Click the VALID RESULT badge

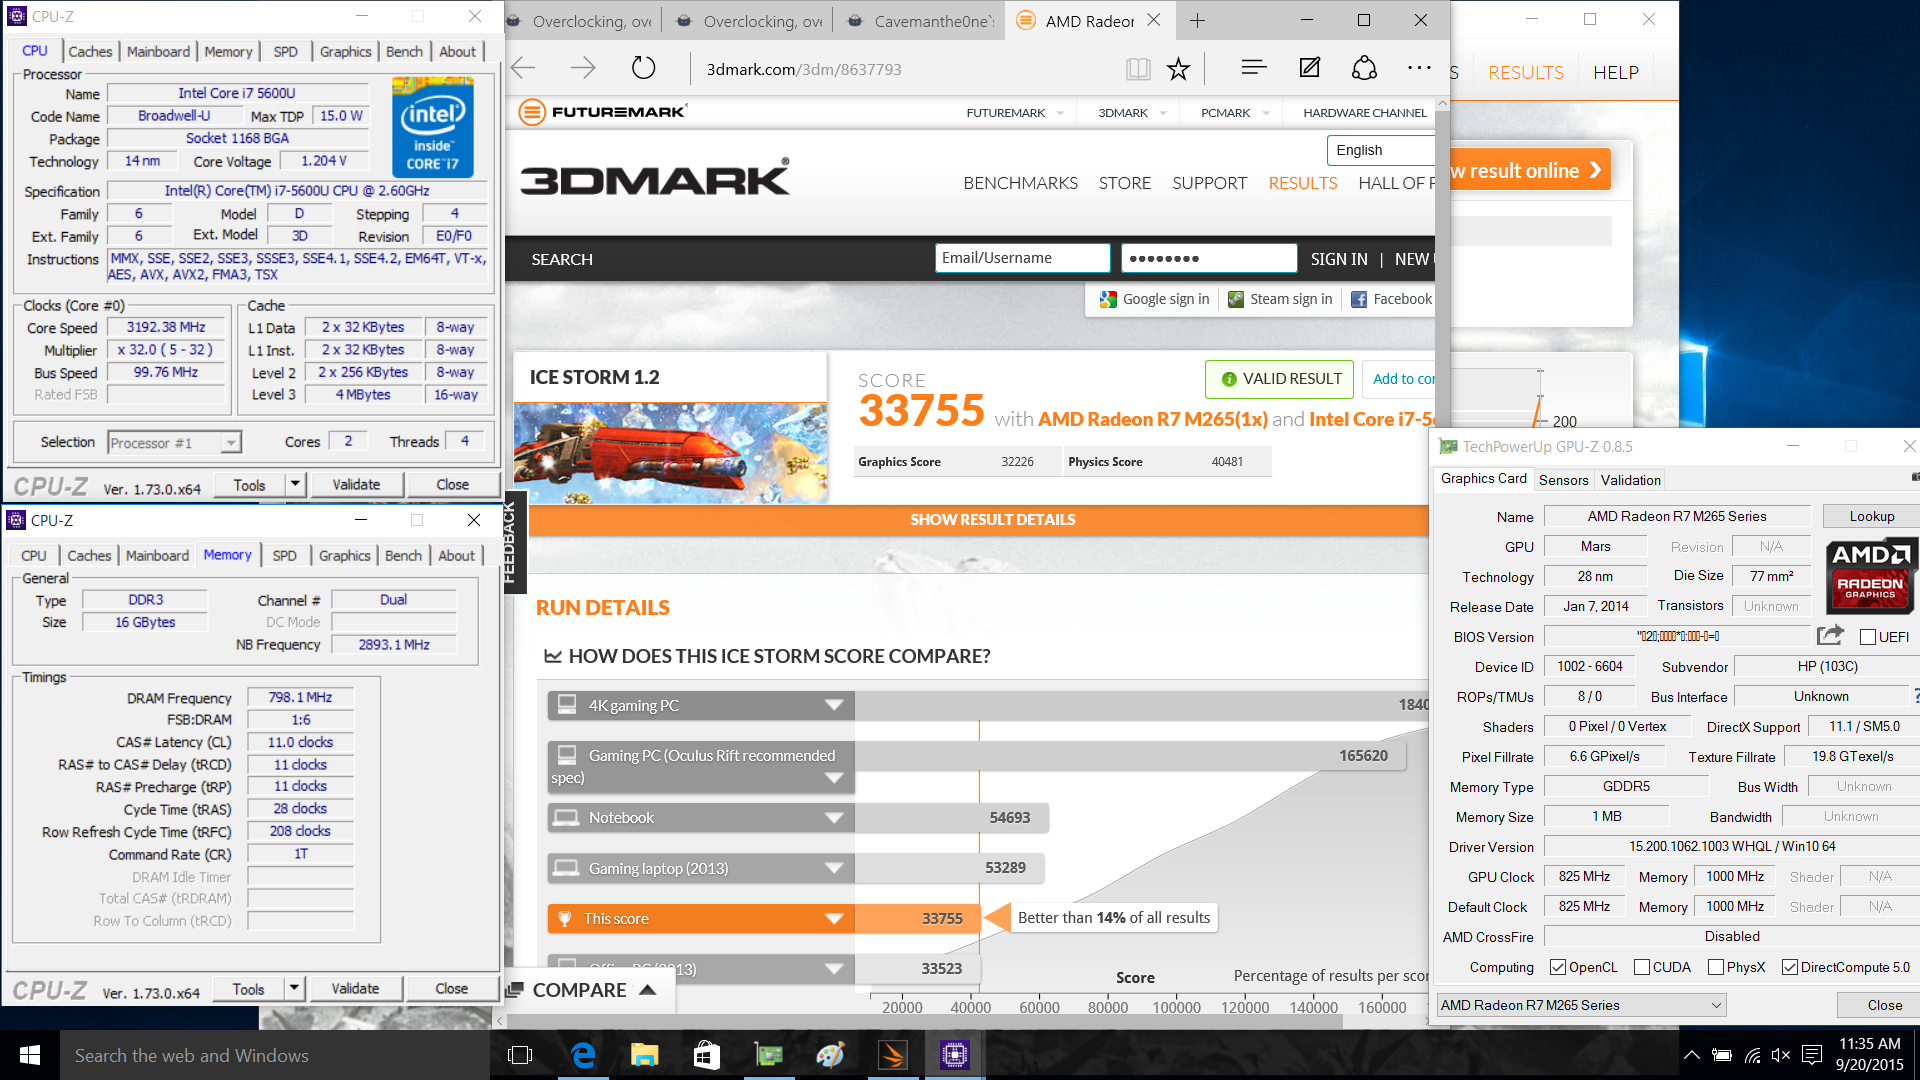point(1280,379)
